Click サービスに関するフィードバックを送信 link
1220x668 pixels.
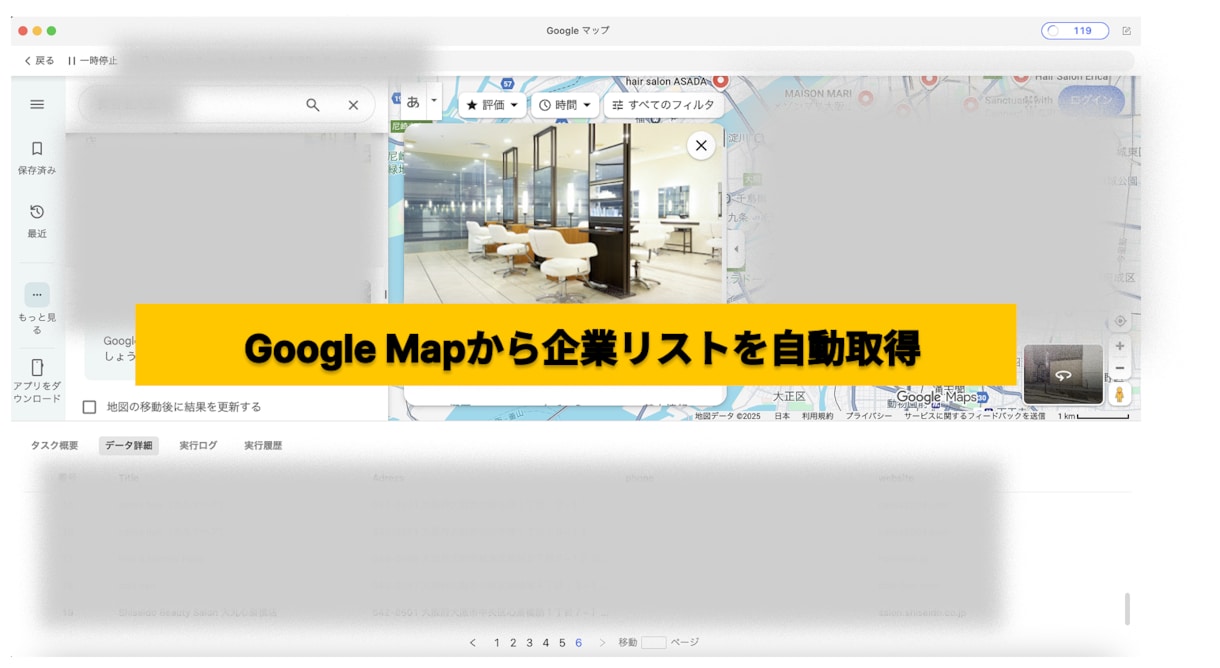pos(975,416)
